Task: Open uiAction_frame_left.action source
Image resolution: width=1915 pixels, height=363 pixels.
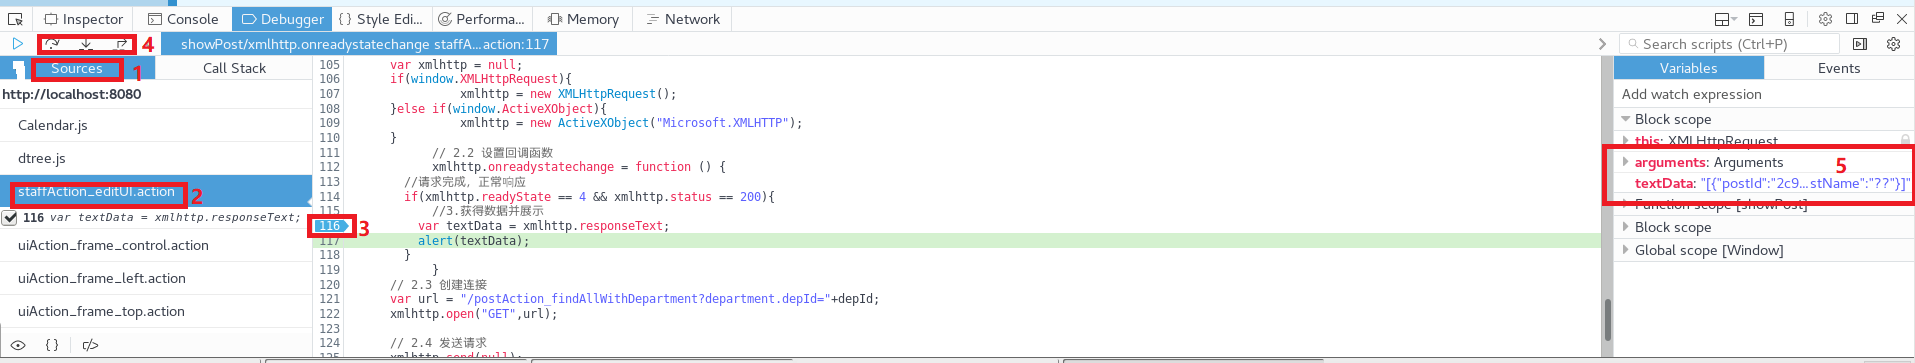Action: (156, 278)
